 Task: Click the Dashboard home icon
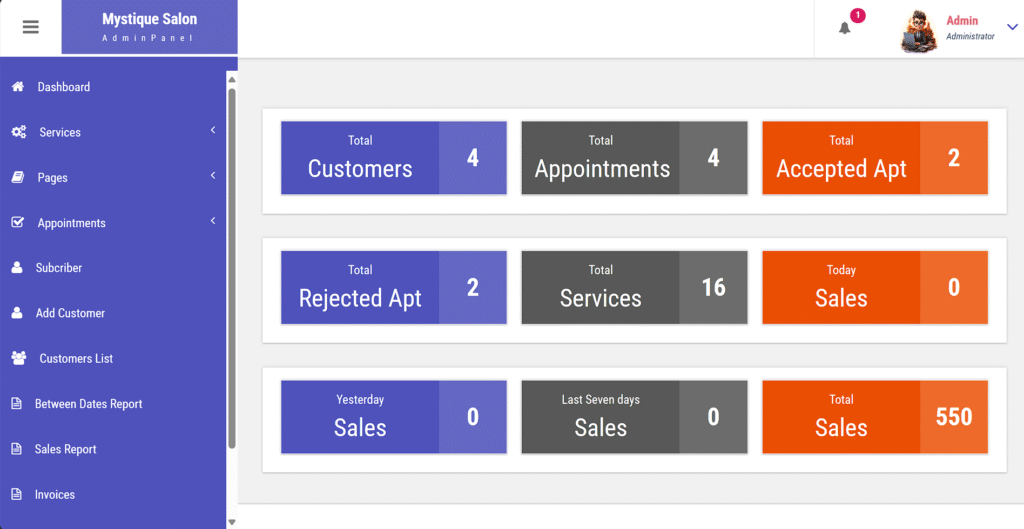tap(18, 87)
